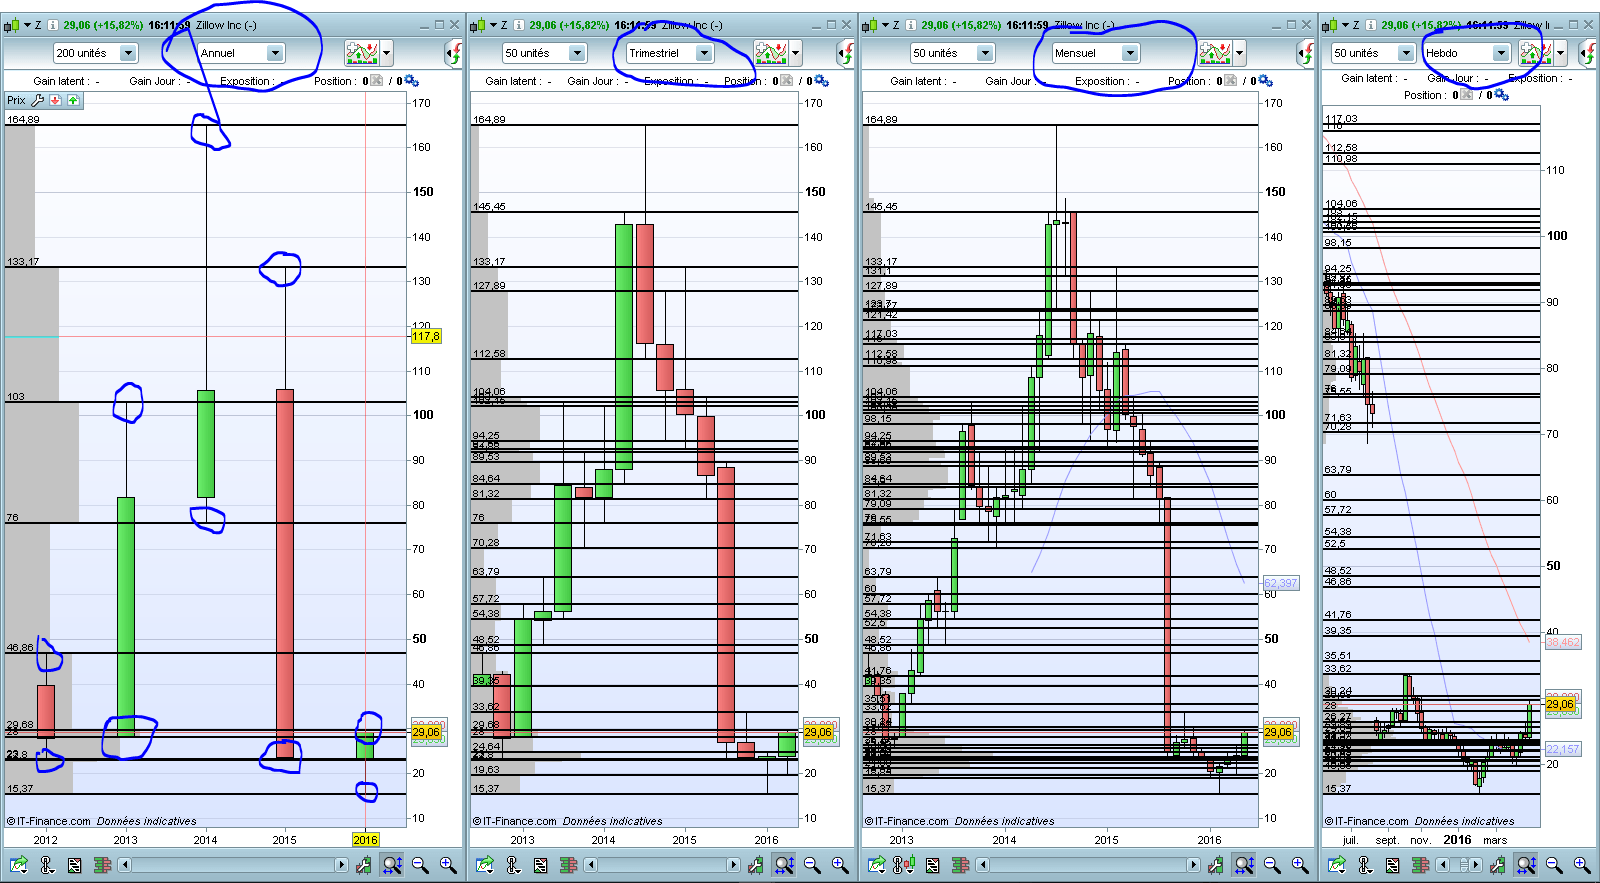Zoom in on the Annuel chart
1600x883 pixels.
pyautogui.click(x=448, y=865)
